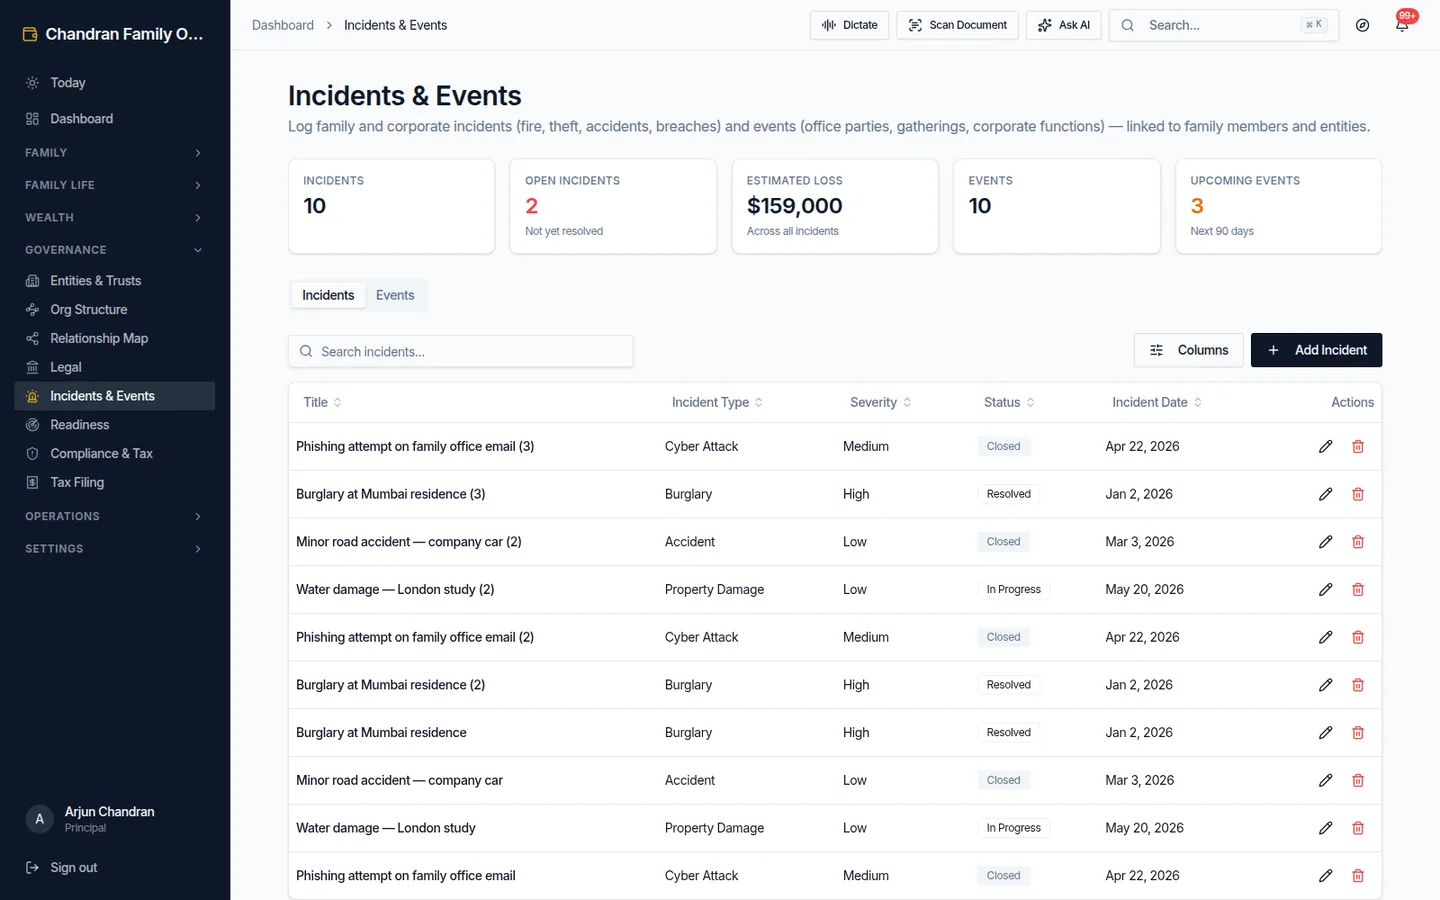Delete the Phishing attempt (3) incident
The image size is (1440, 900).
coord(1358,447)
